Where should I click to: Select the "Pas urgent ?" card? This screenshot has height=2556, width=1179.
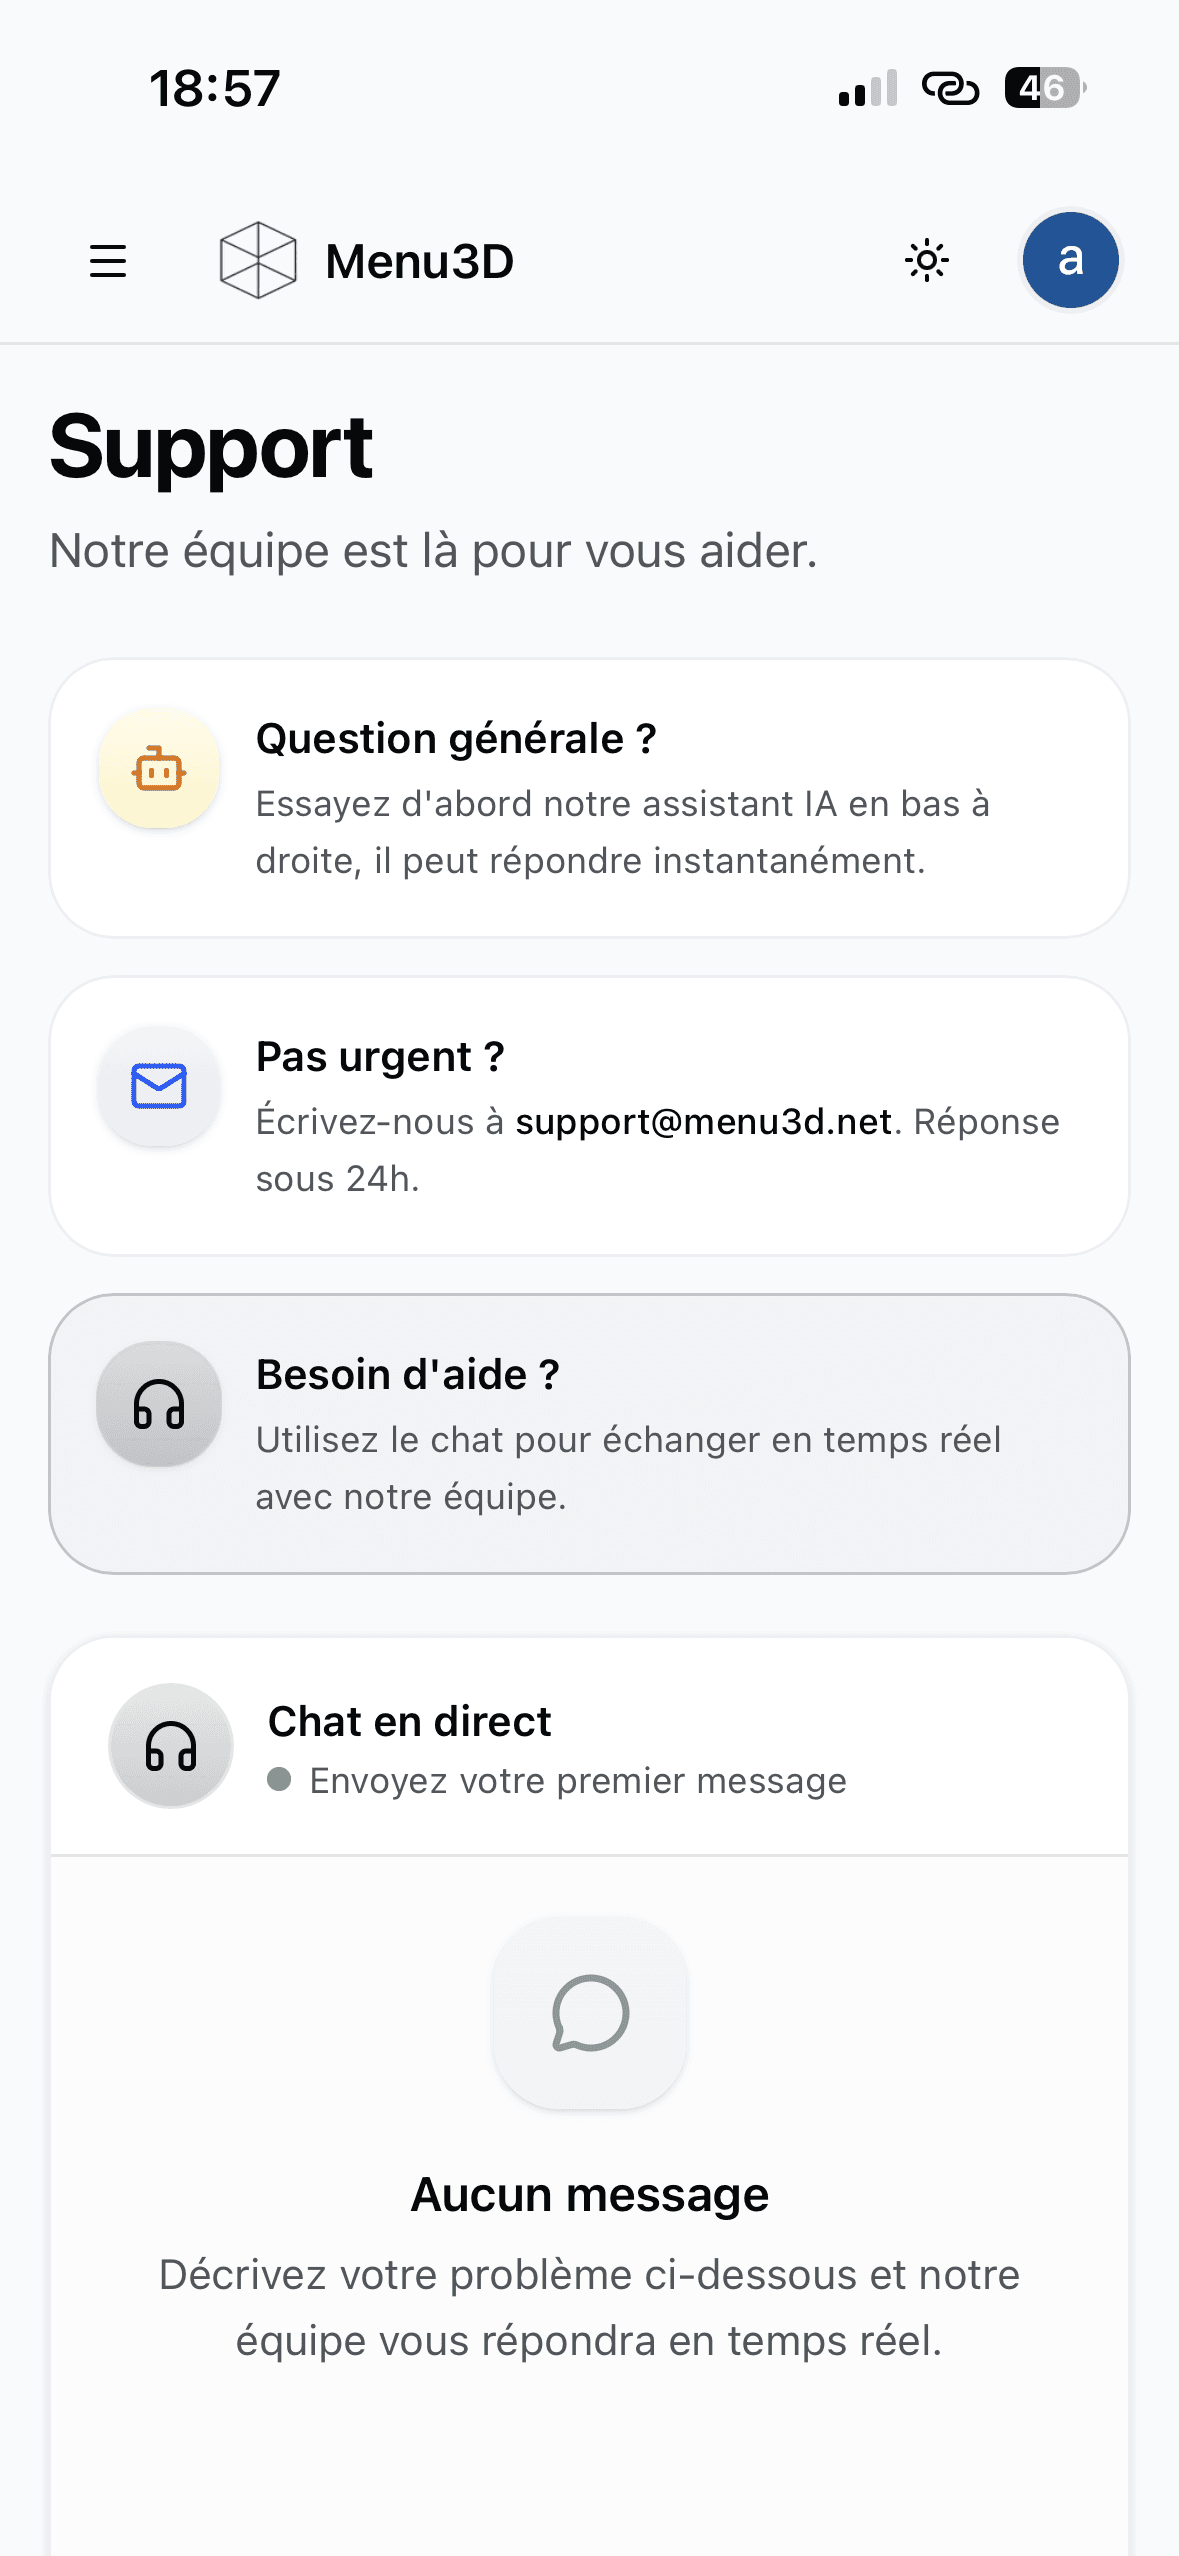tap(590, 1116)
